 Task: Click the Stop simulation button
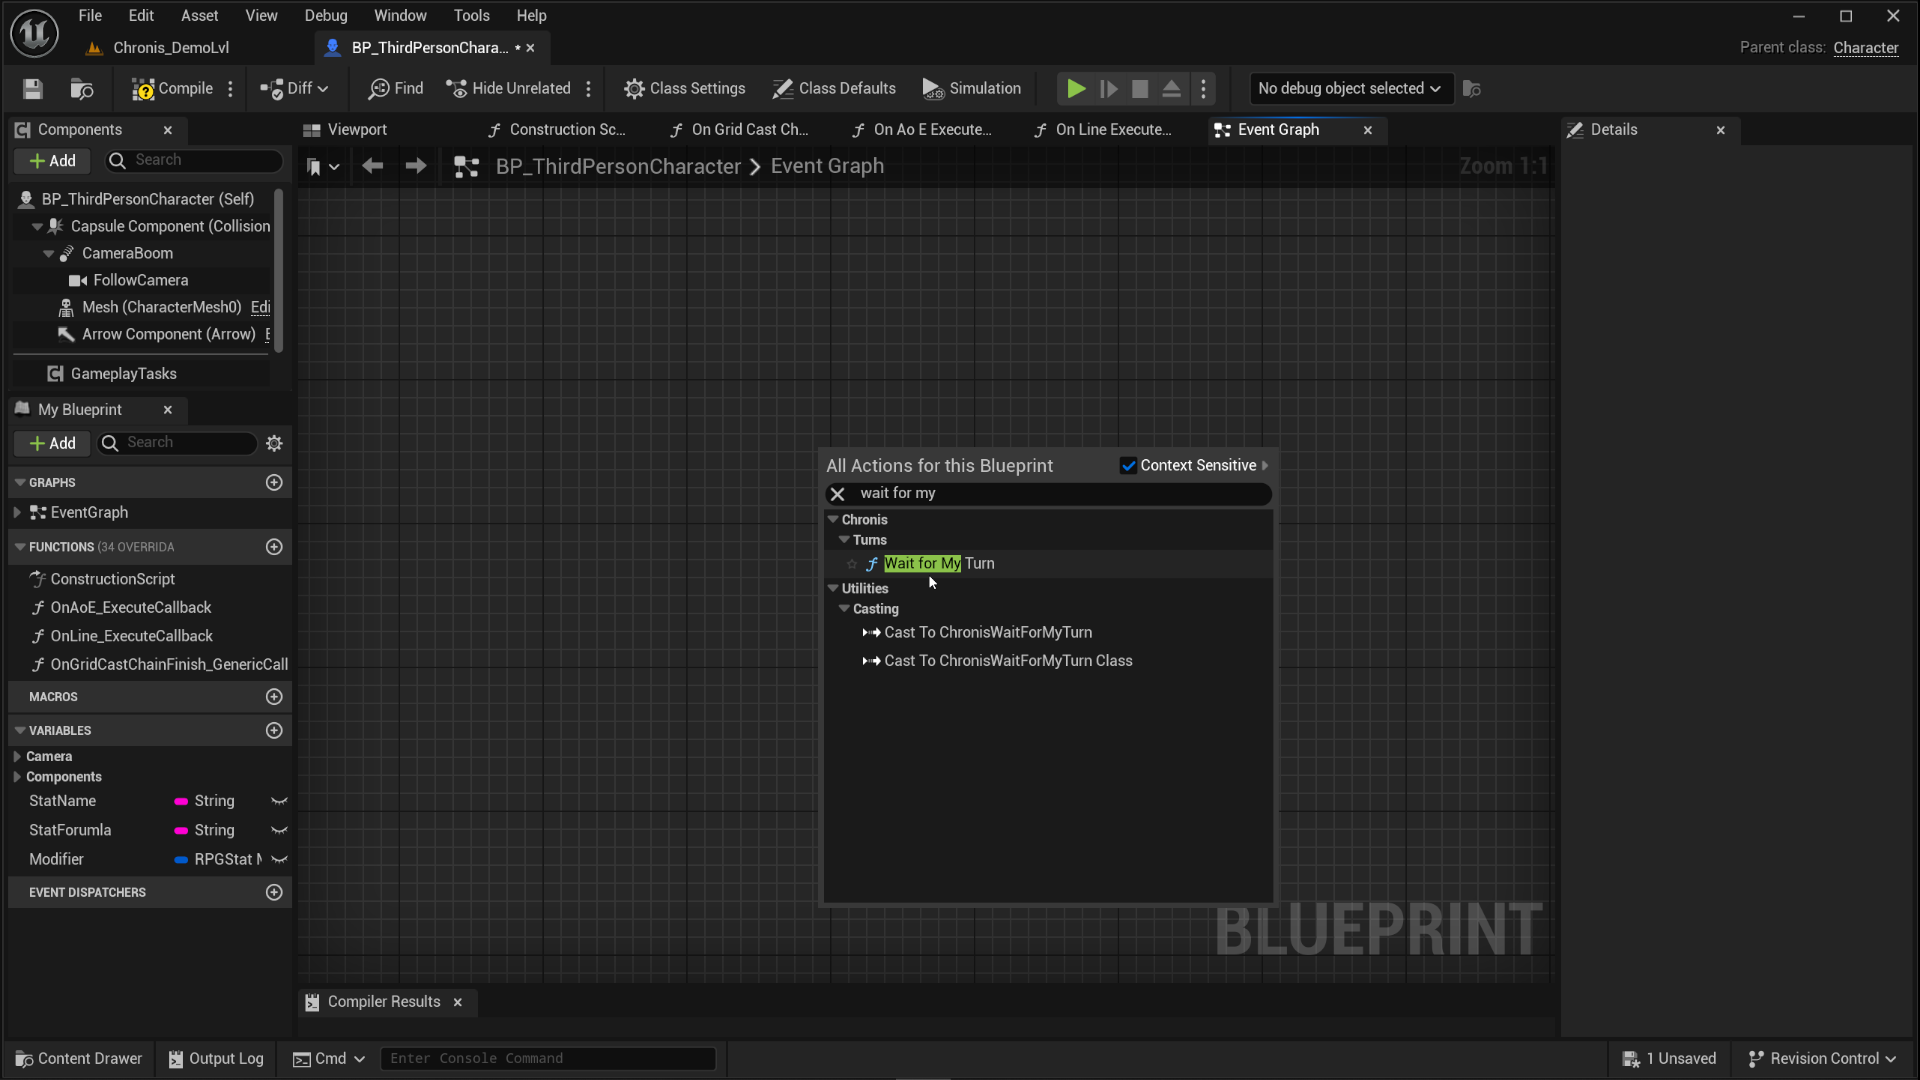click(1140, 89)
